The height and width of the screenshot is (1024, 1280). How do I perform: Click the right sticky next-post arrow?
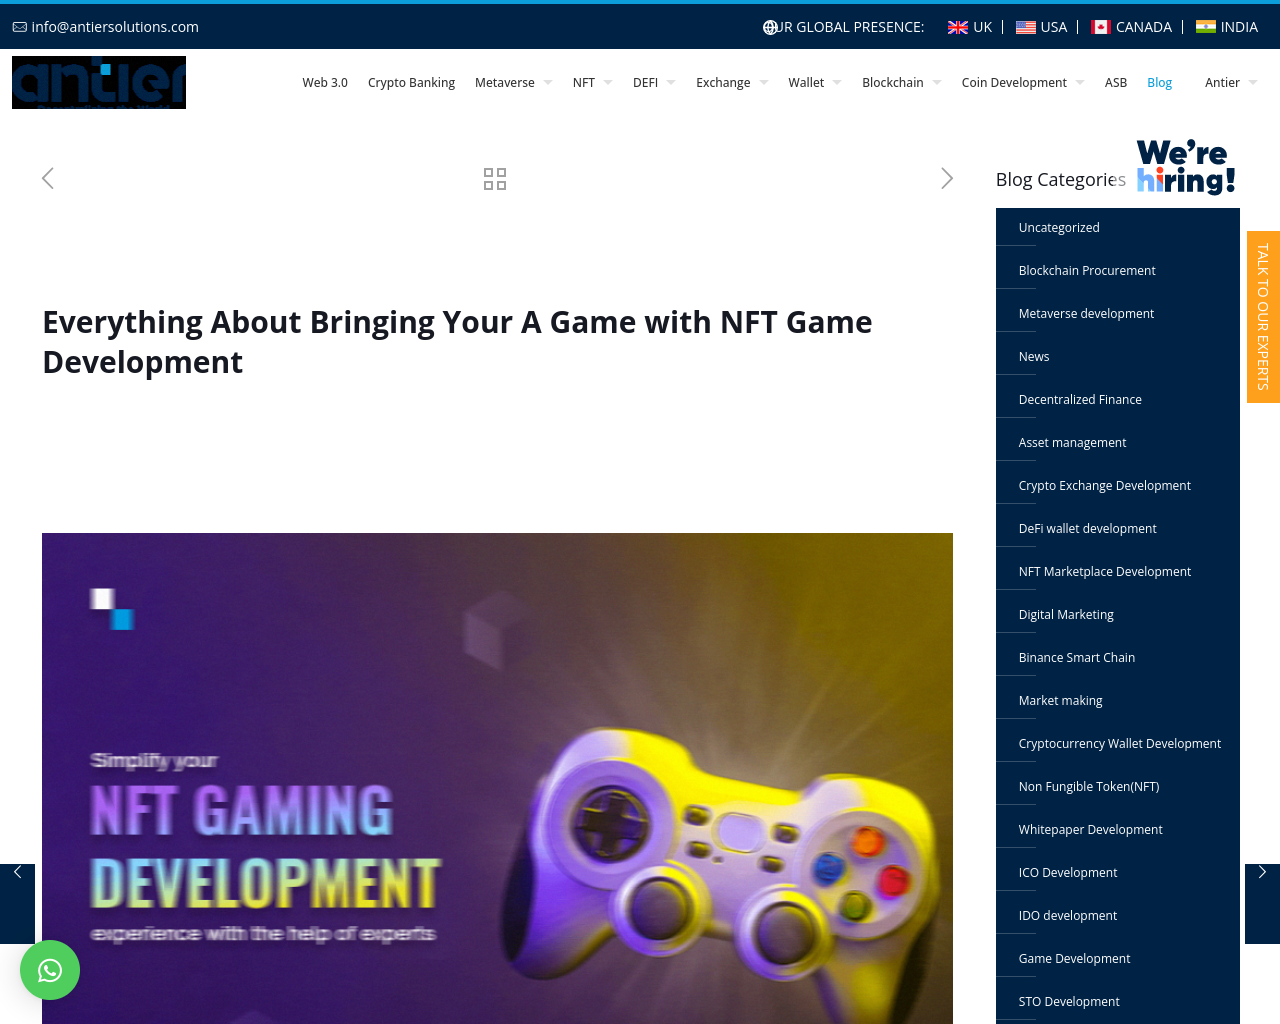(1262, 904)
